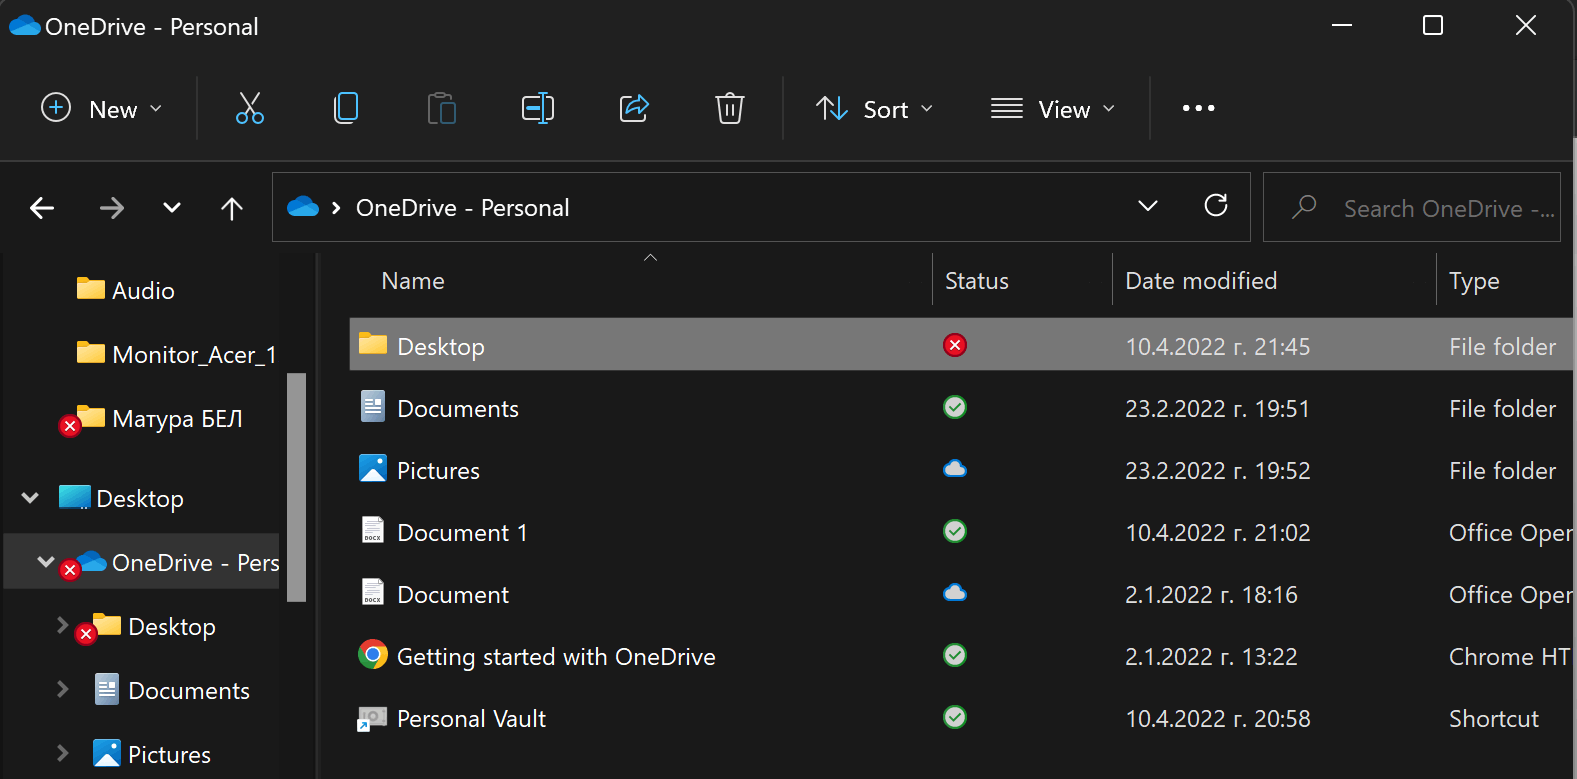1577x779 pixels.
Task: Select the Desktop folder name in file list
Action: click(441, 347)
